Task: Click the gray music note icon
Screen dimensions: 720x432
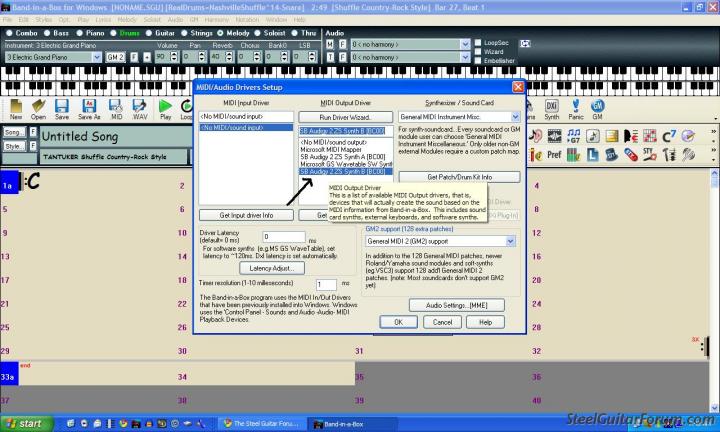Action: tap(593, 136)
